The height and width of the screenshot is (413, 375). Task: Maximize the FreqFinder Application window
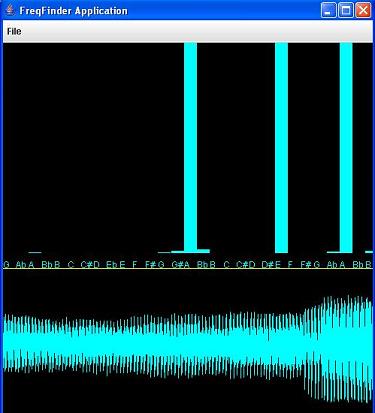tap(346, 10)
